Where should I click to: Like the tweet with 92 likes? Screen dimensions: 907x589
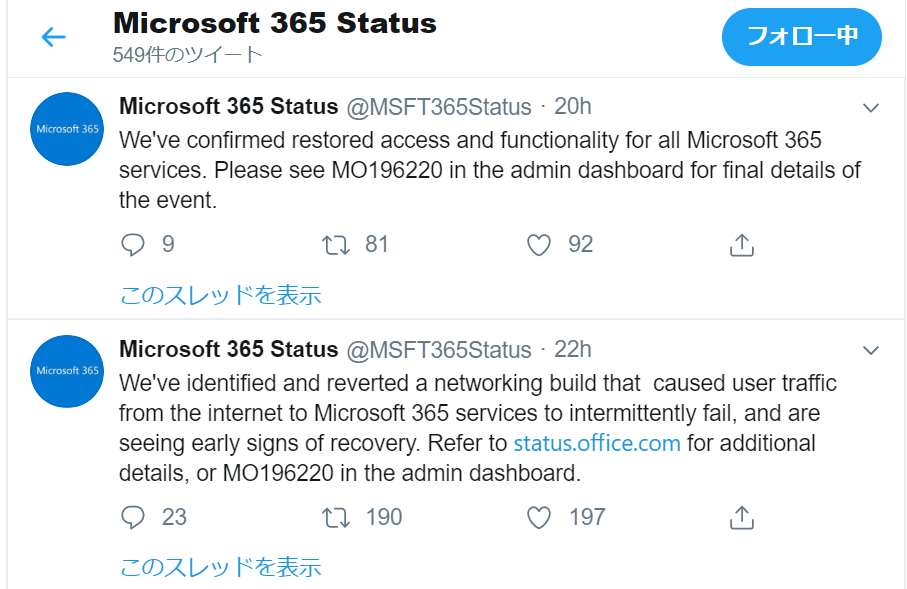[539, 245]
